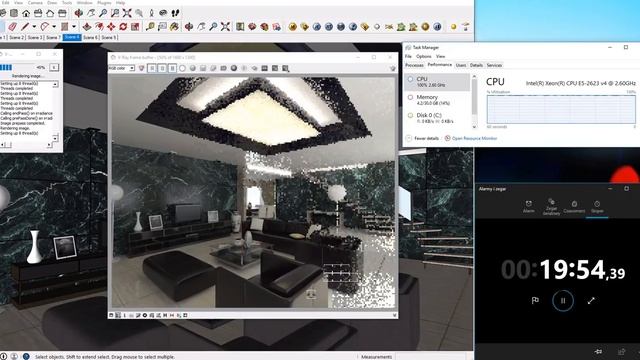This screenshot has height=360, width=640.
Task: Open Plugins menu in SketchUp
Action: coord(104,2)
